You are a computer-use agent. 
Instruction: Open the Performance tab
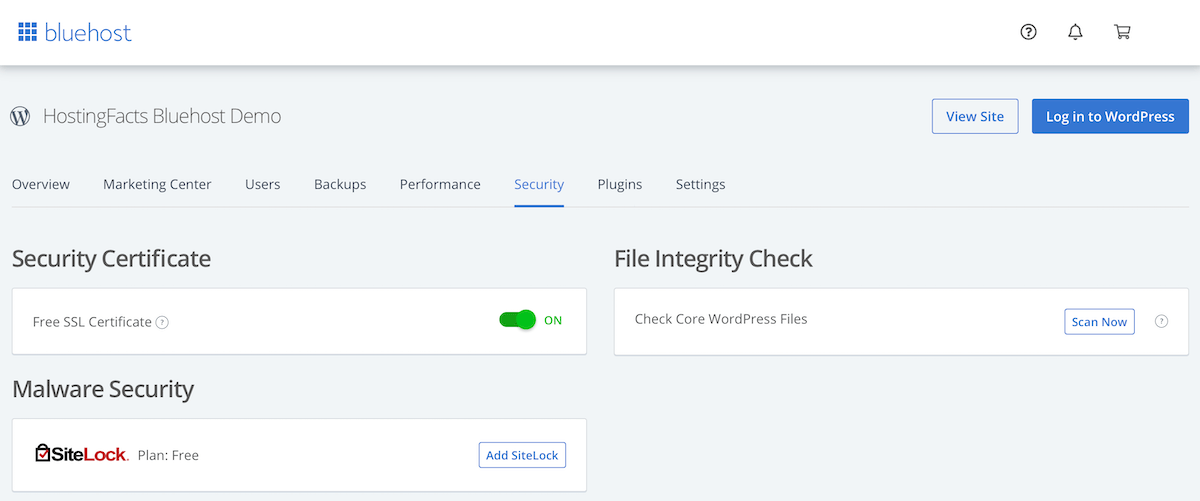(x=440, y=184)
